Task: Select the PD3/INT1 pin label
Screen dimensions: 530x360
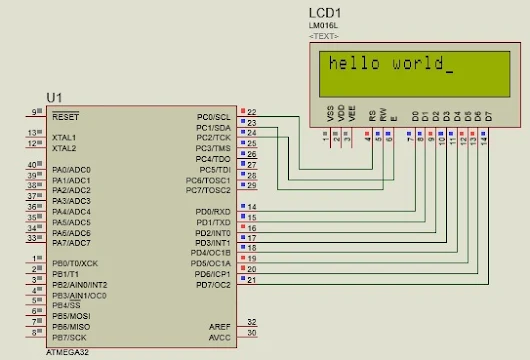Action: tap(213, 243)
